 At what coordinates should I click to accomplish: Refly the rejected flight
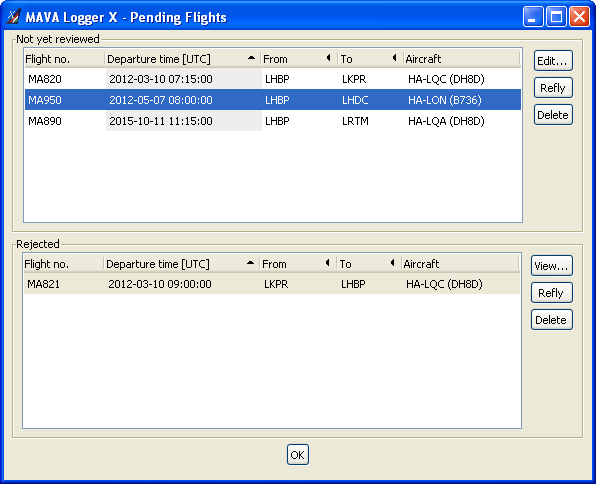pyautogui.click(x=552, y=293)
